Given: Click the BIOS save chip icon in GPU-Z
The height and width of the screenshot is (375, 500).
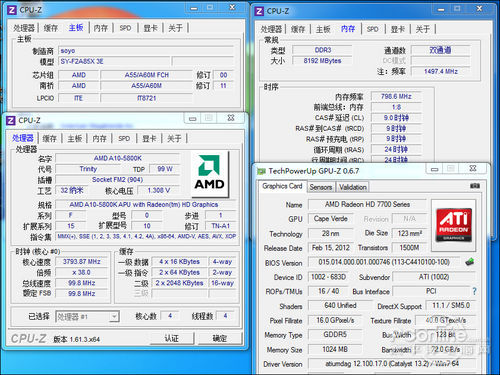Looking at the screenshot, I should pyautogui.click(x=470, y=262).
